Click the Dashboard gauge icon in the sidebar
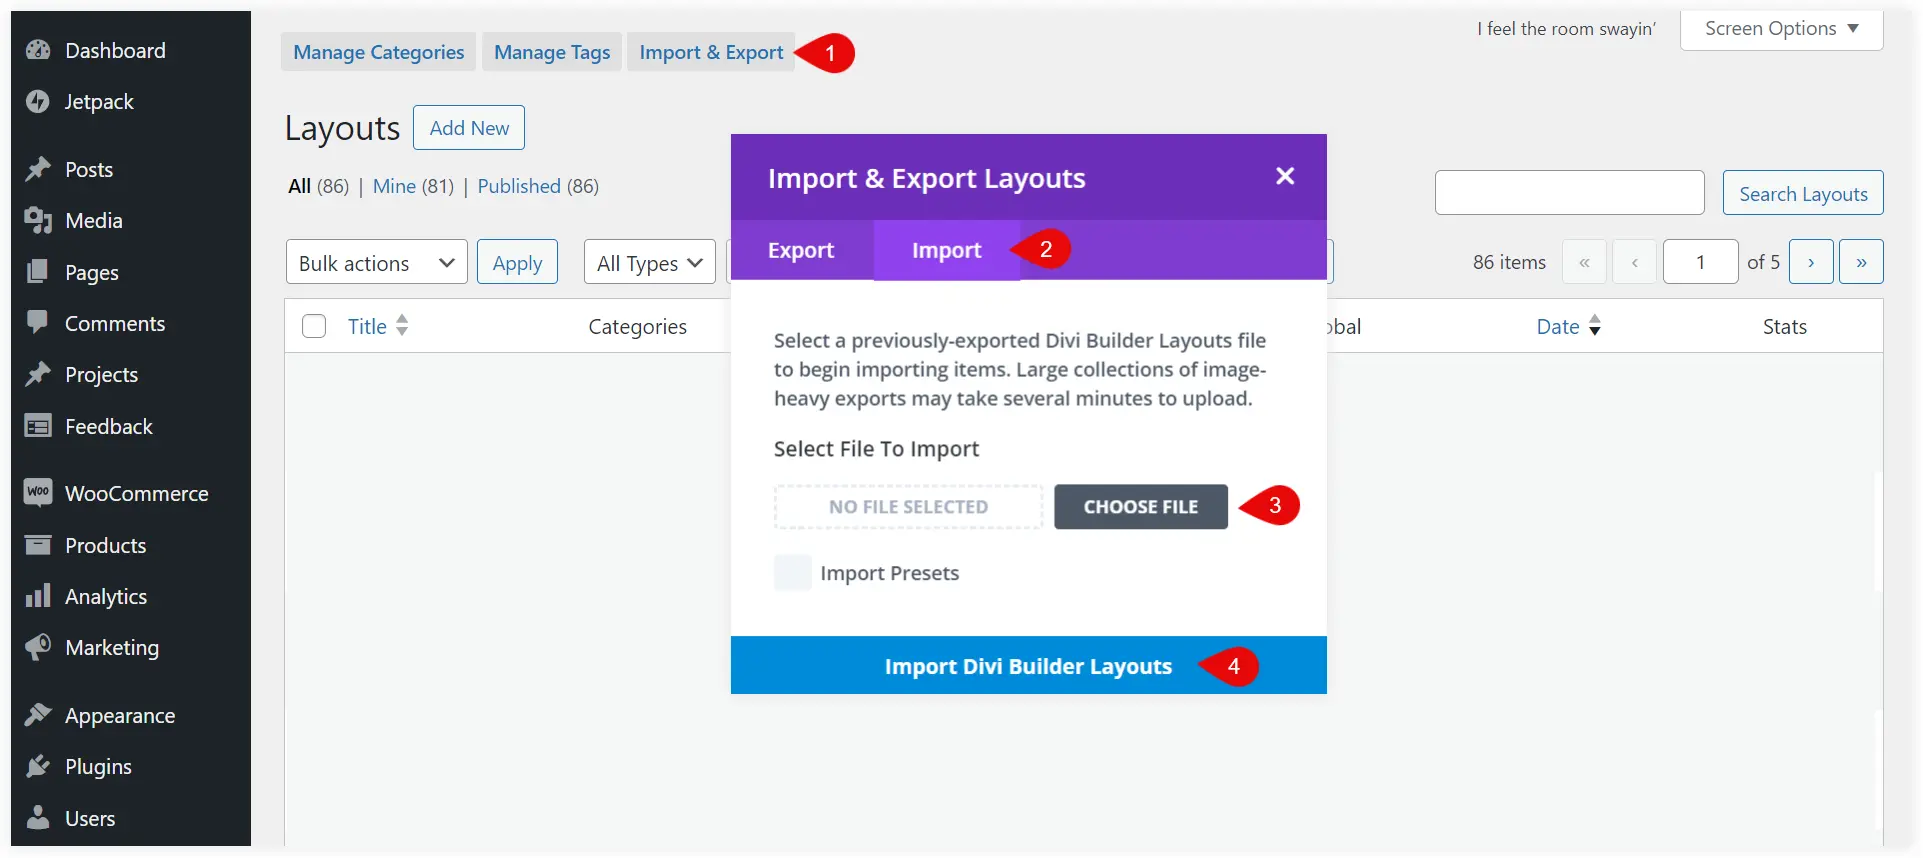Image resolution: width=1923 pixels, height=858 pixels. coord(38,50)
